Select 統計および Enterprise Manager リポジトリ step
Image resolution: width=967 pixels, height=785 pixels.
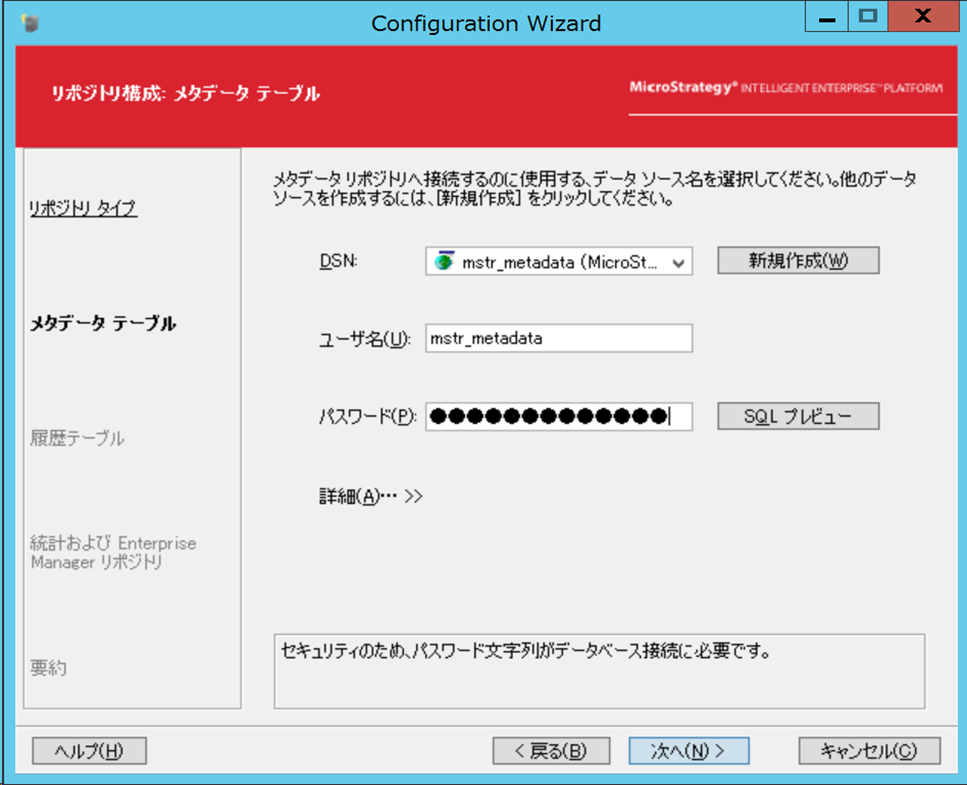(x=113, y=553)
